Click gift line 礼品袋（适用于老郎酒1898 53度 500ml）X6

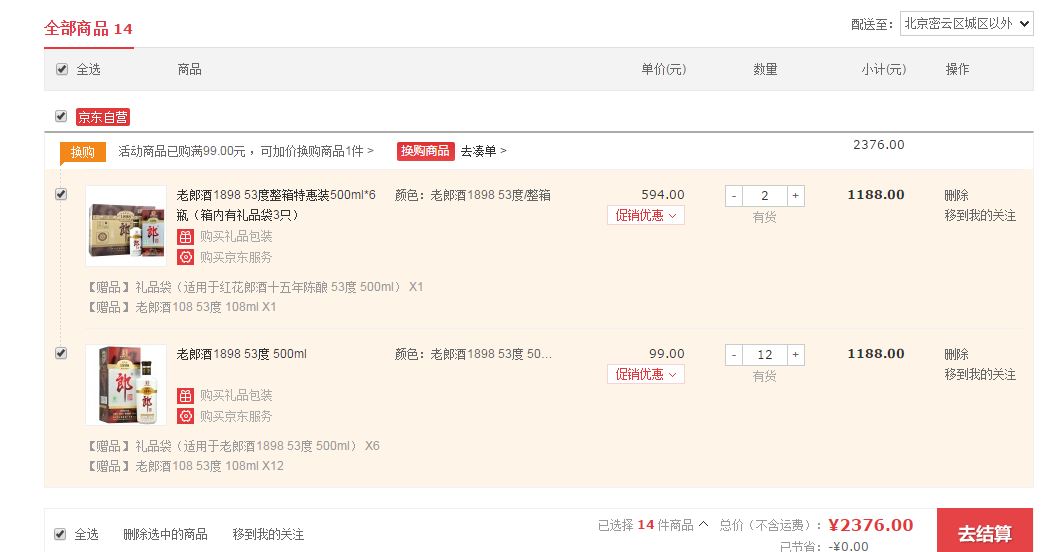[x=233, y=446]
